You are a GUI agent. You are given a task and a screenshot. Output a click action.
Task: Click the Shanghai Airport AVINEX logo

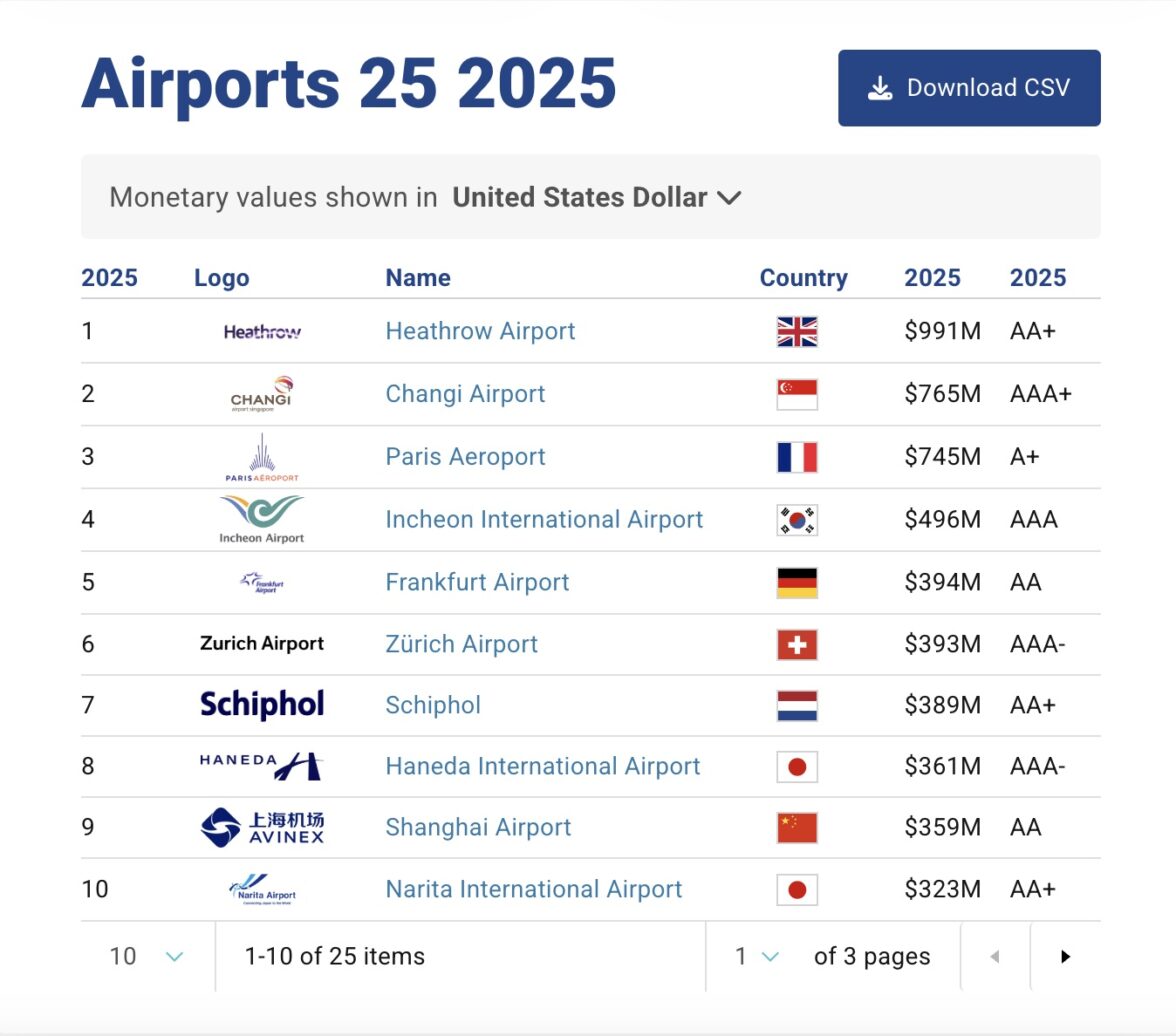(262, 828)
